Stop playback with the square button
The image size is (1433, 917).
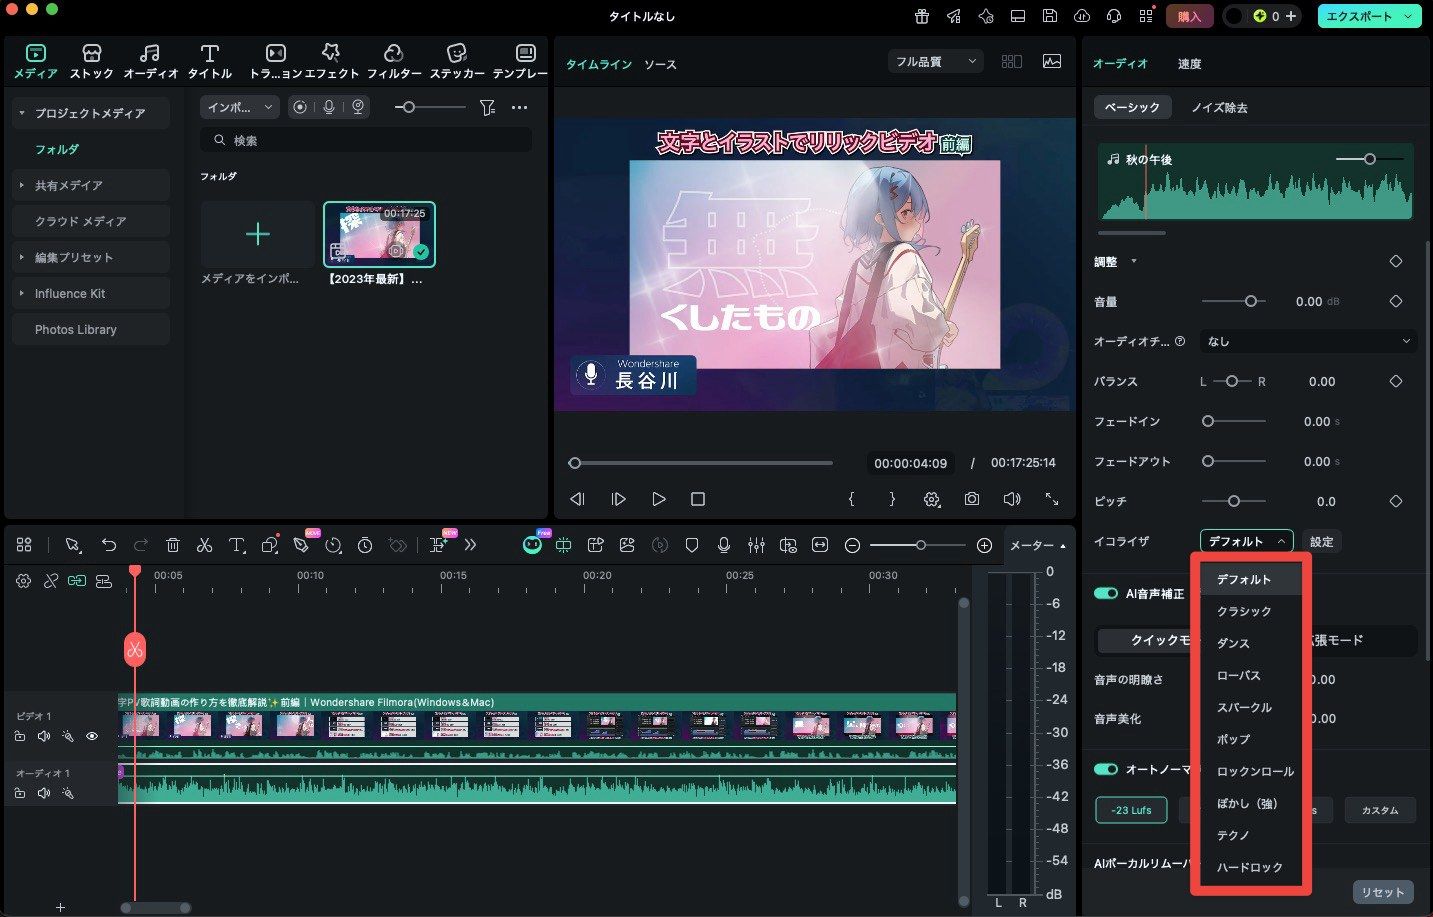tap(698, 499)
